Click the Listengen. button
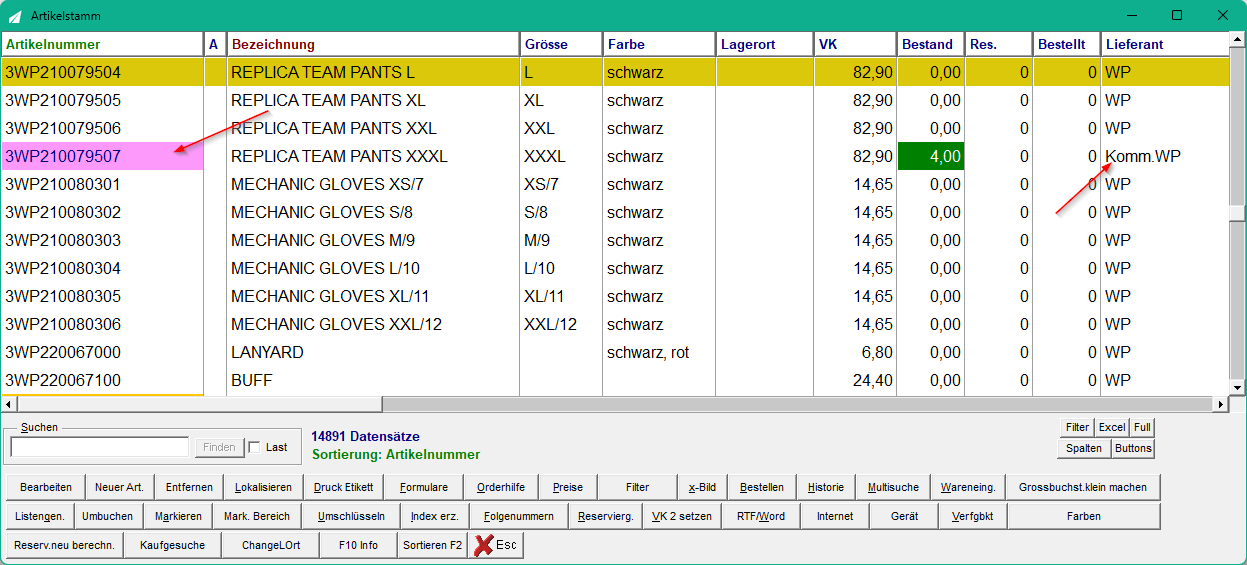Image resolution: width=1247 pixels, height=565 pixels. coord(40,516)
